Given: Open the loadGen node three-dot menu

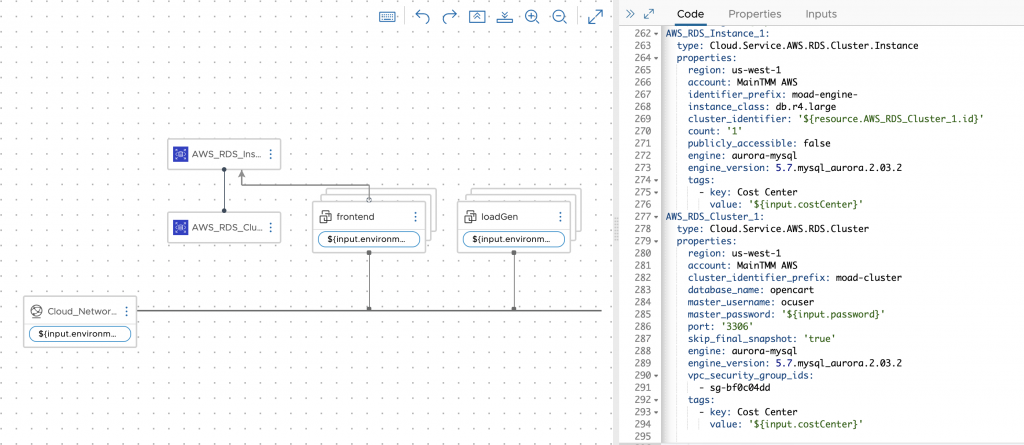Looking at the screenshot, I should pos(558,216).
